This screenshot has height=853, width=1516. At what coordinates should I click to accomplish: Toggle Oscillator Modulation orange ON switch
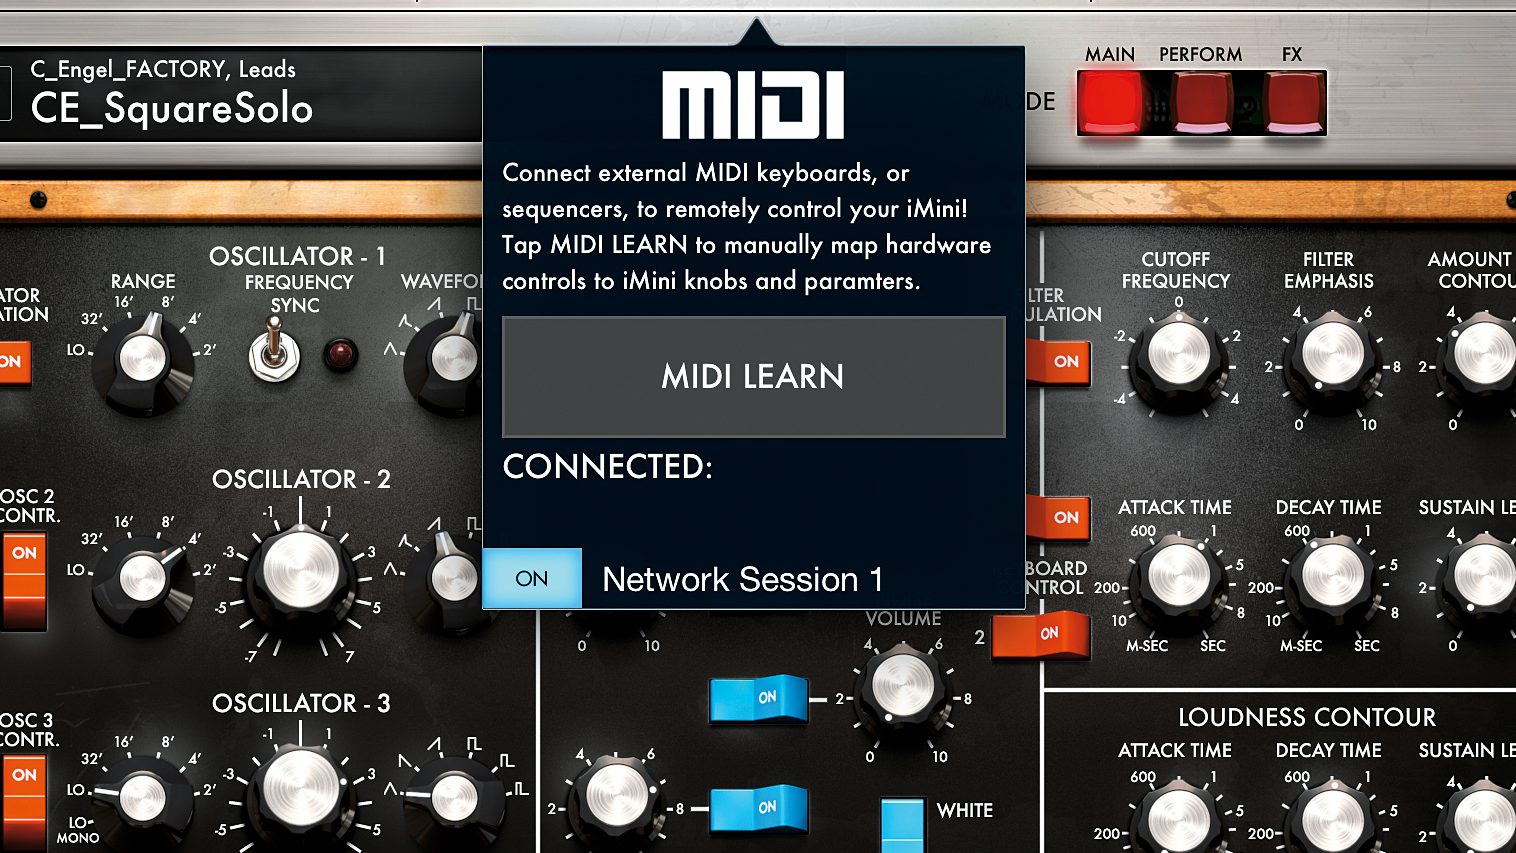pyautogui.click(x=15, y=361)
